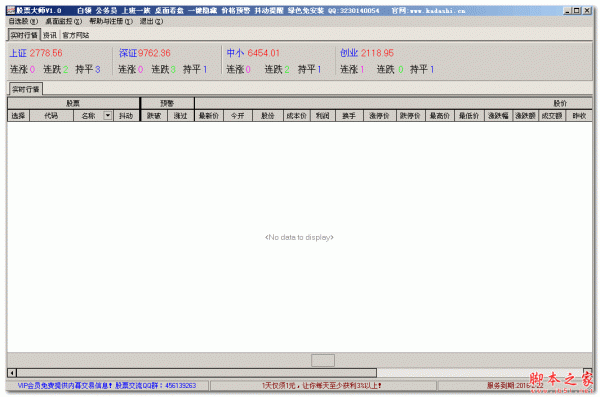
Task: Sort by the 最高价 column header
Action: 439,116
